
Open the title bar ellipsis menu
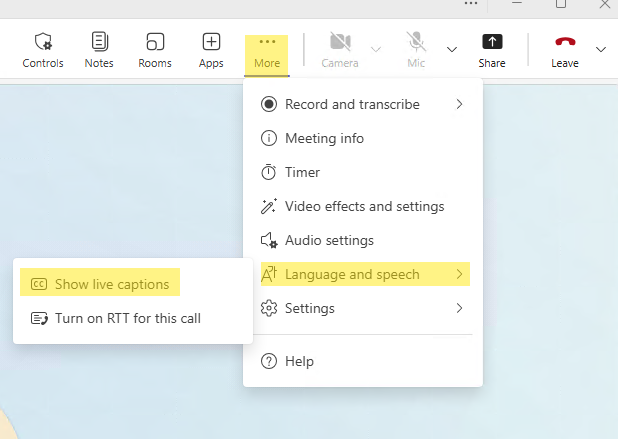[472, 4]
